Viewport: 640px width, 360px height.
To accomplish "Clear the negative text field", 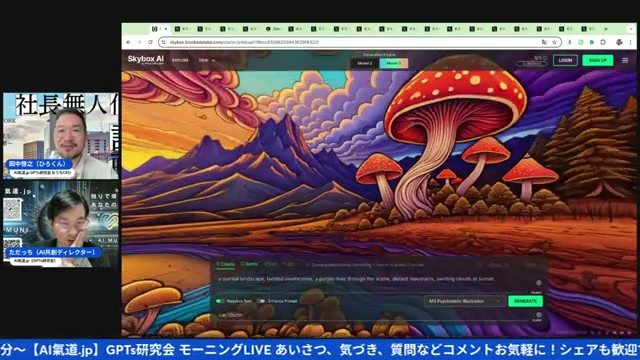I will [x=539, y=315].
